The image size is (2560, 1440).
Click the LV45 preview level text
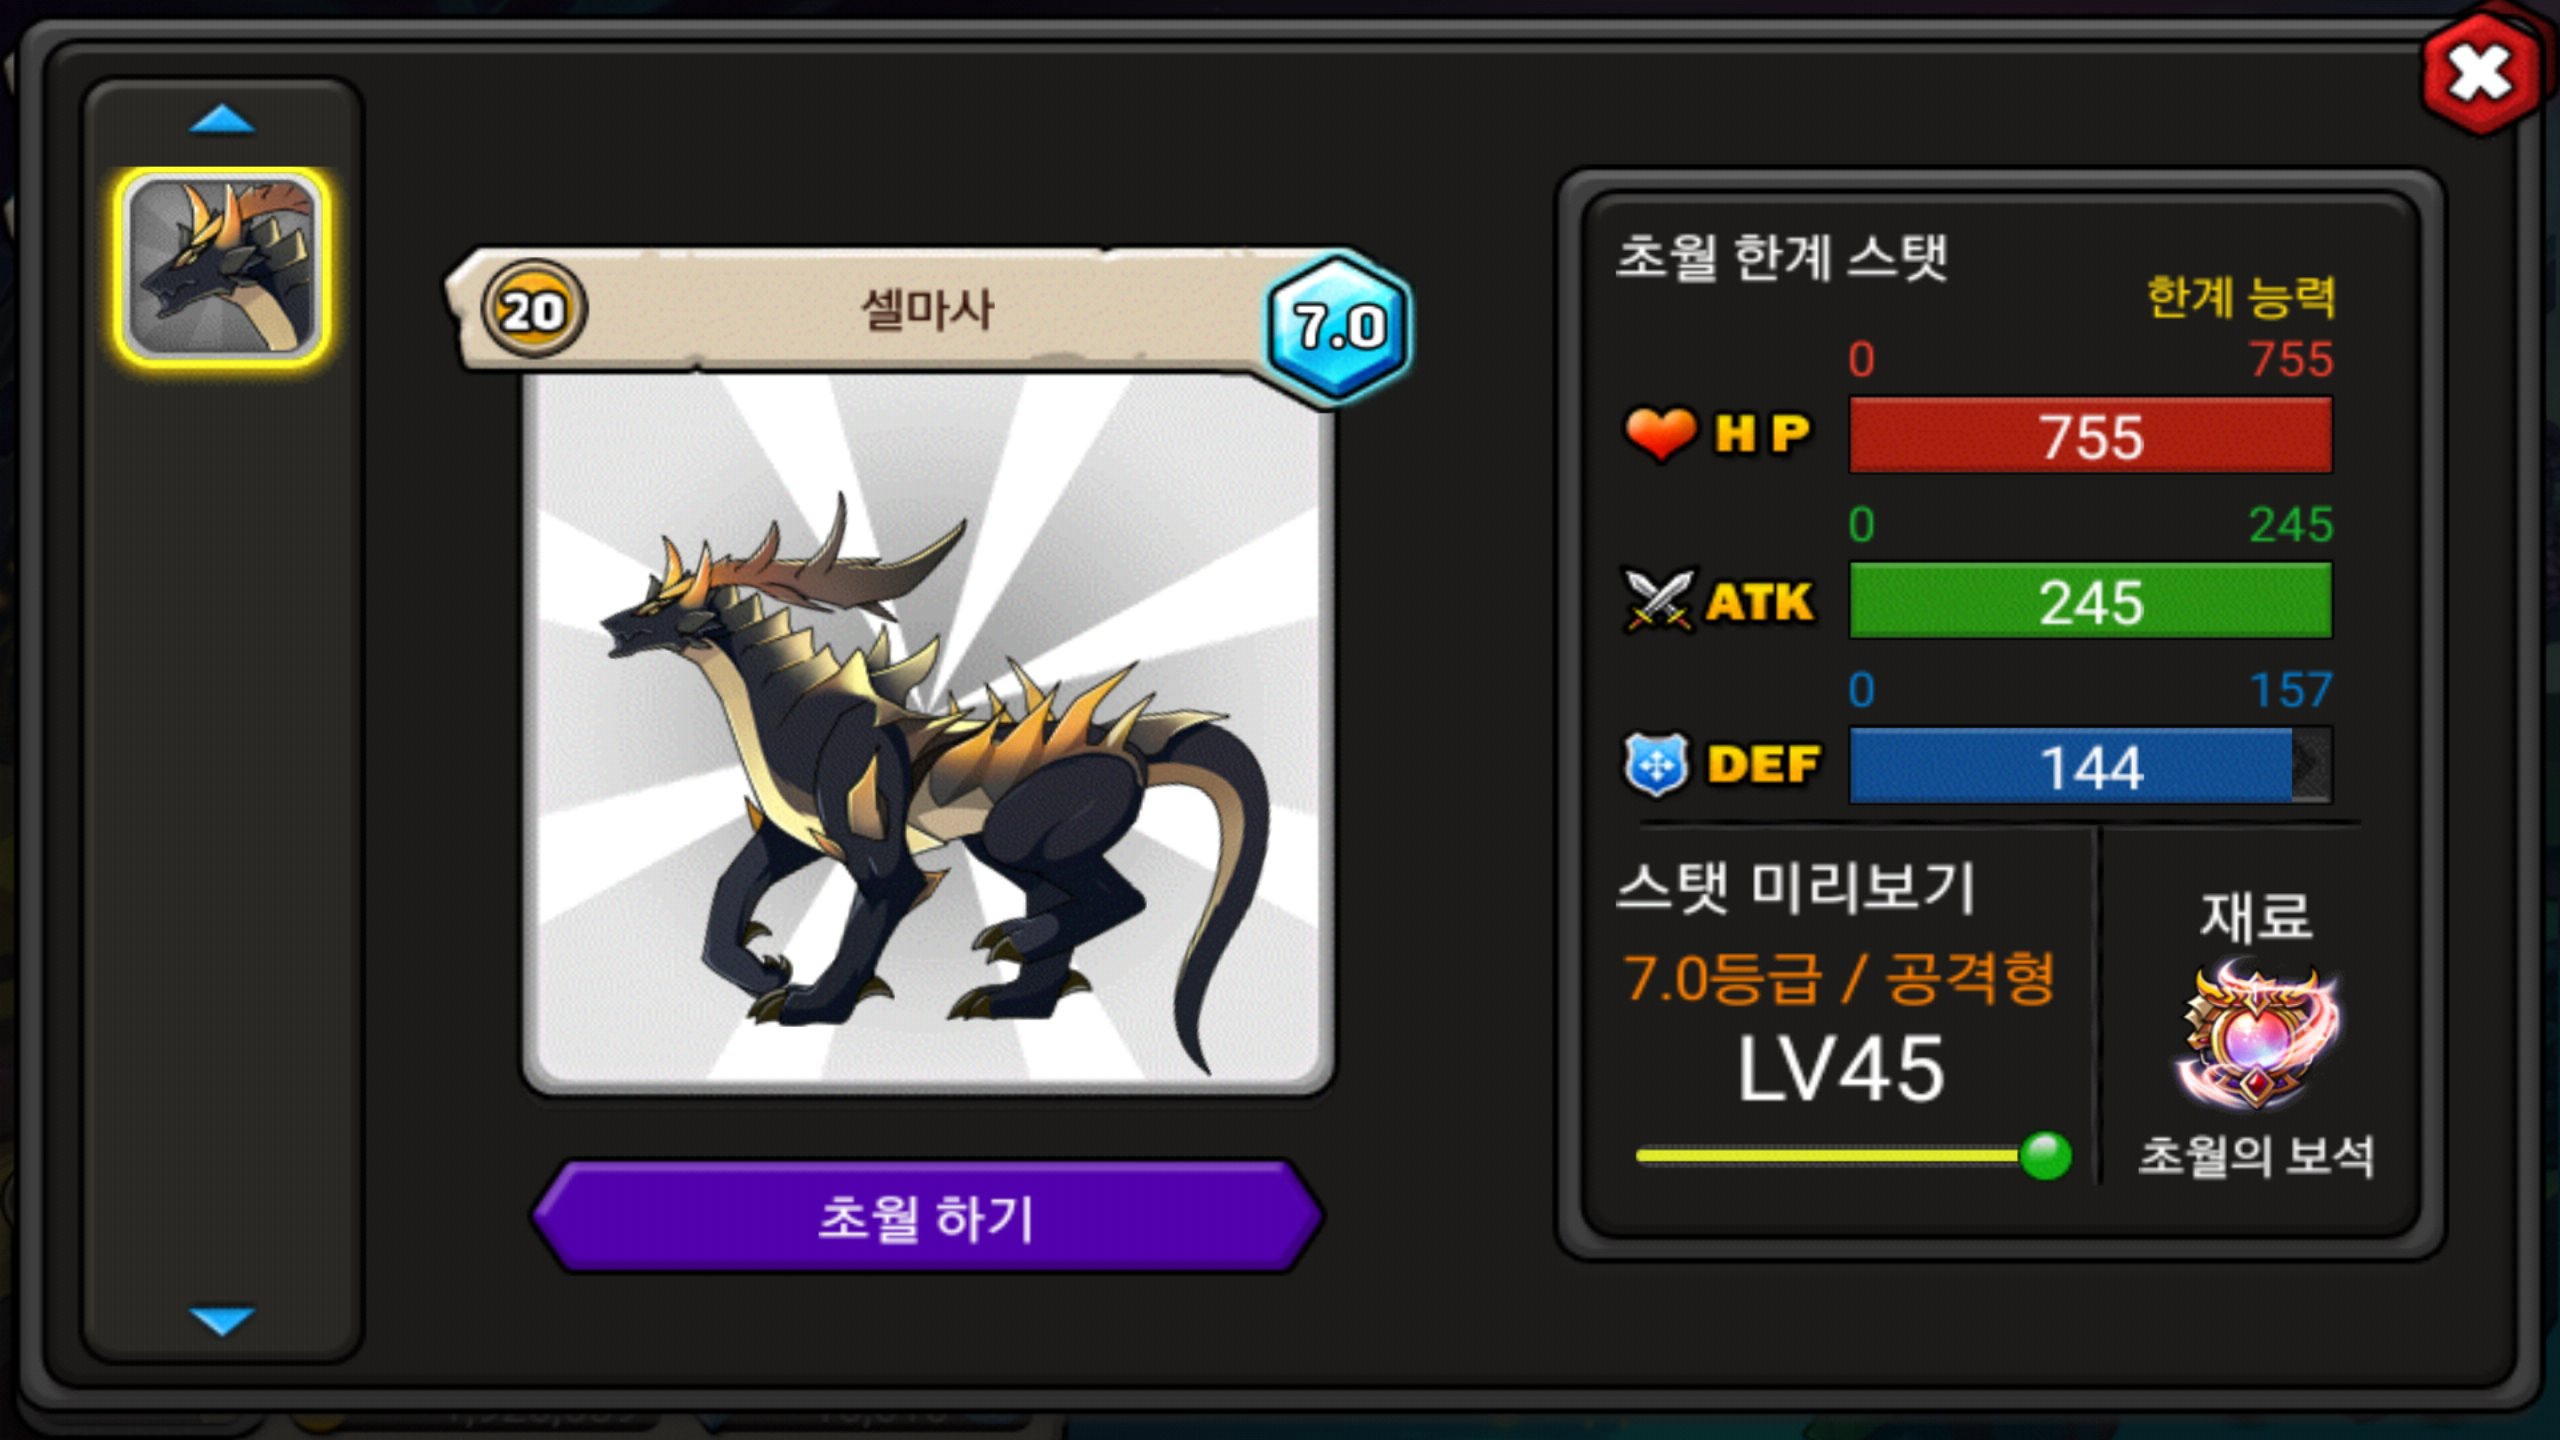tap(1841, 1069)
